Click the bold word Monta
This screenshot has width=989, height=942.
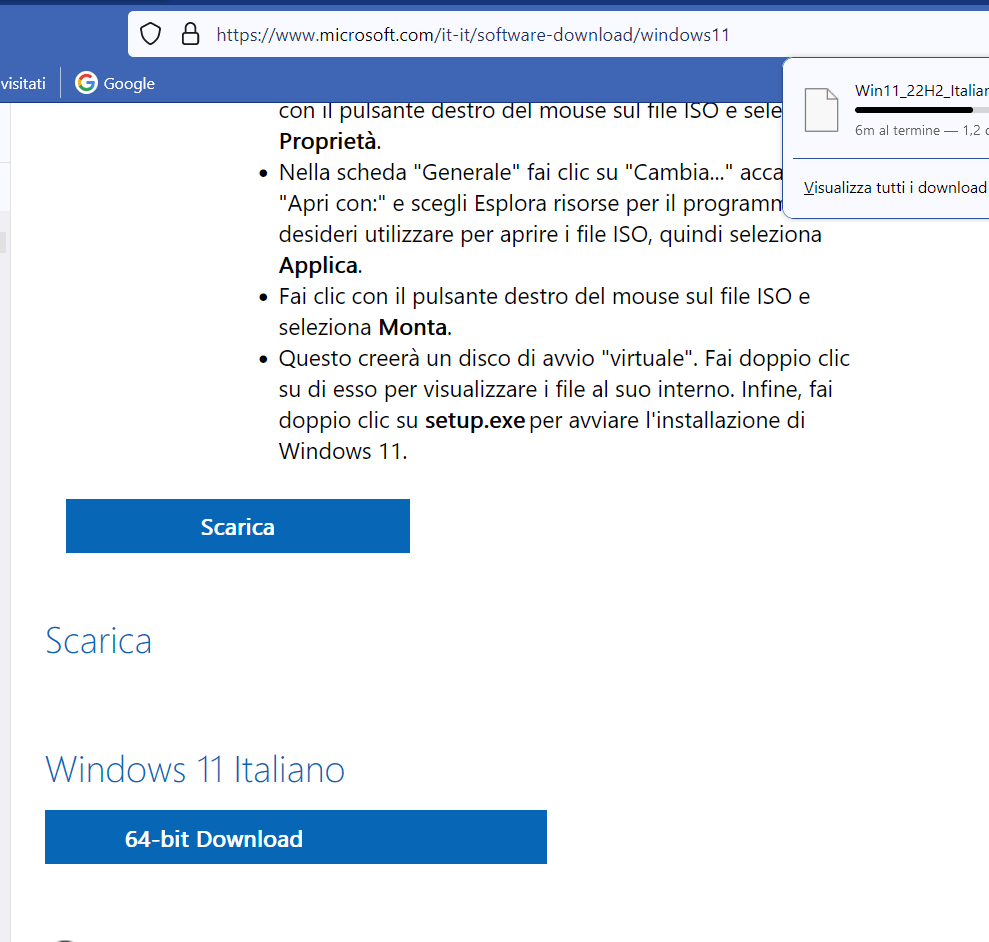click(413, 327)
